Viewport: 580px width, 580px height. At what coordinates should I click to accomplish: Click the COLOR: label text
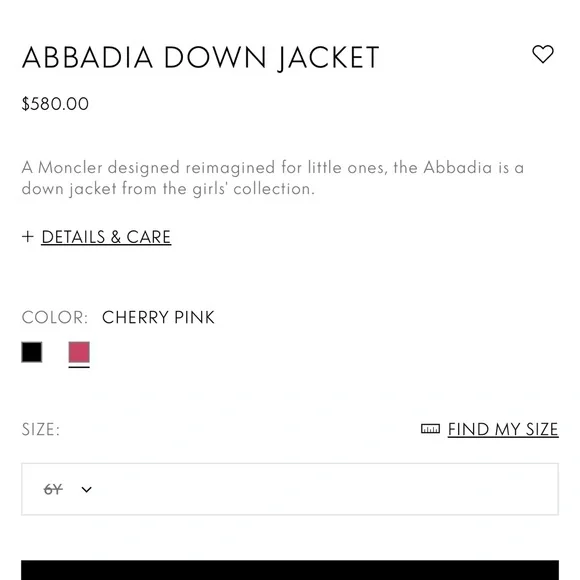pos(55,317)
